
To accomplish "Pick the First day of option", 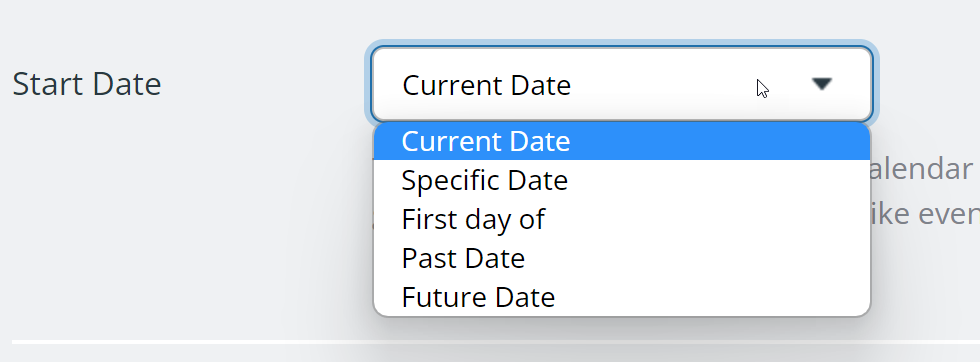I will pos(622,219).
